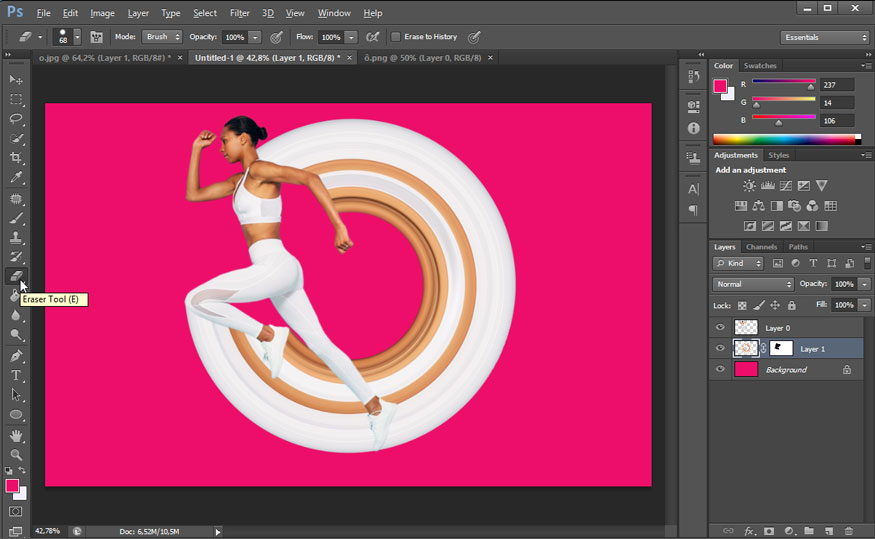Open the eraser Opacity slider dropdown

click(x=254, y=37)
